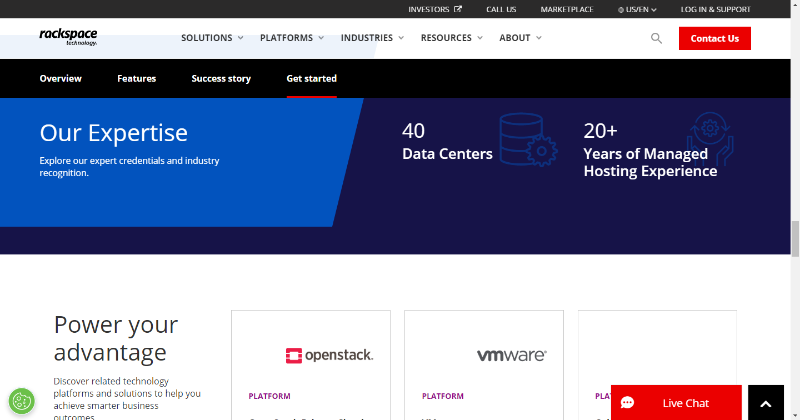This screenshot has width=800, height=420.
Task: Click the Contact Us button
Action: [x=714, y=38]
